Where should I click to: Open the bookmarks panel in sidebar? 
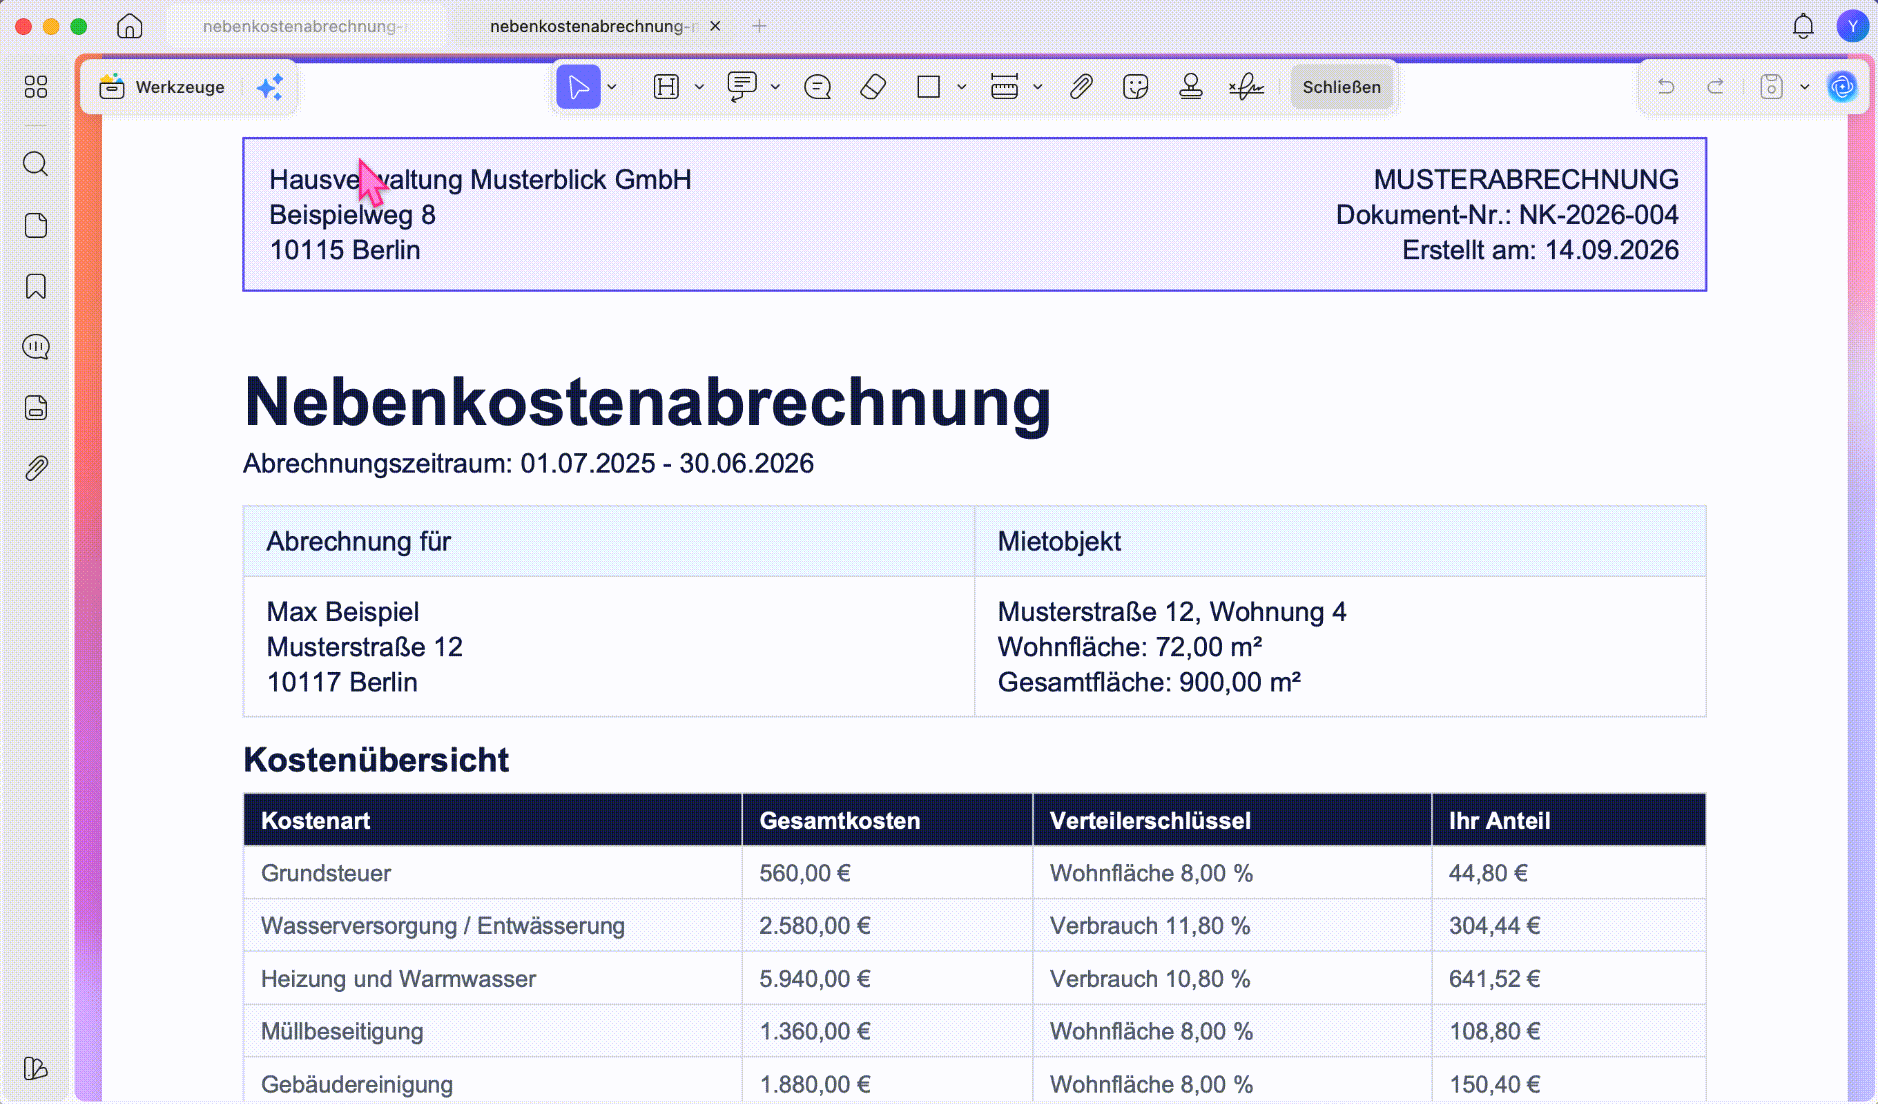click(x=36, y=286)
